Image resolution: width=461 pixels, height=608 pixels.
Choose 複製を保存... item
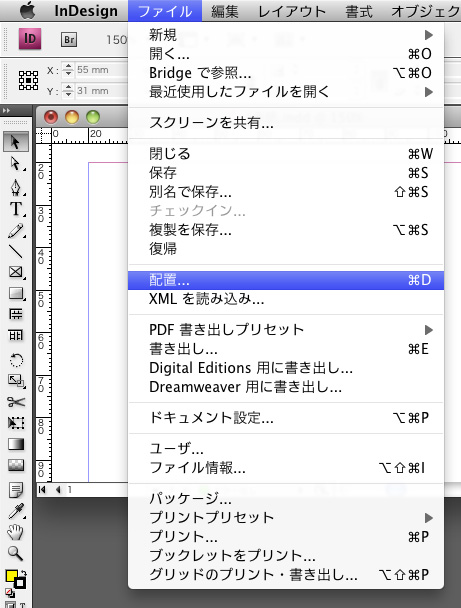pyautogui.click(x=286, y=230)
